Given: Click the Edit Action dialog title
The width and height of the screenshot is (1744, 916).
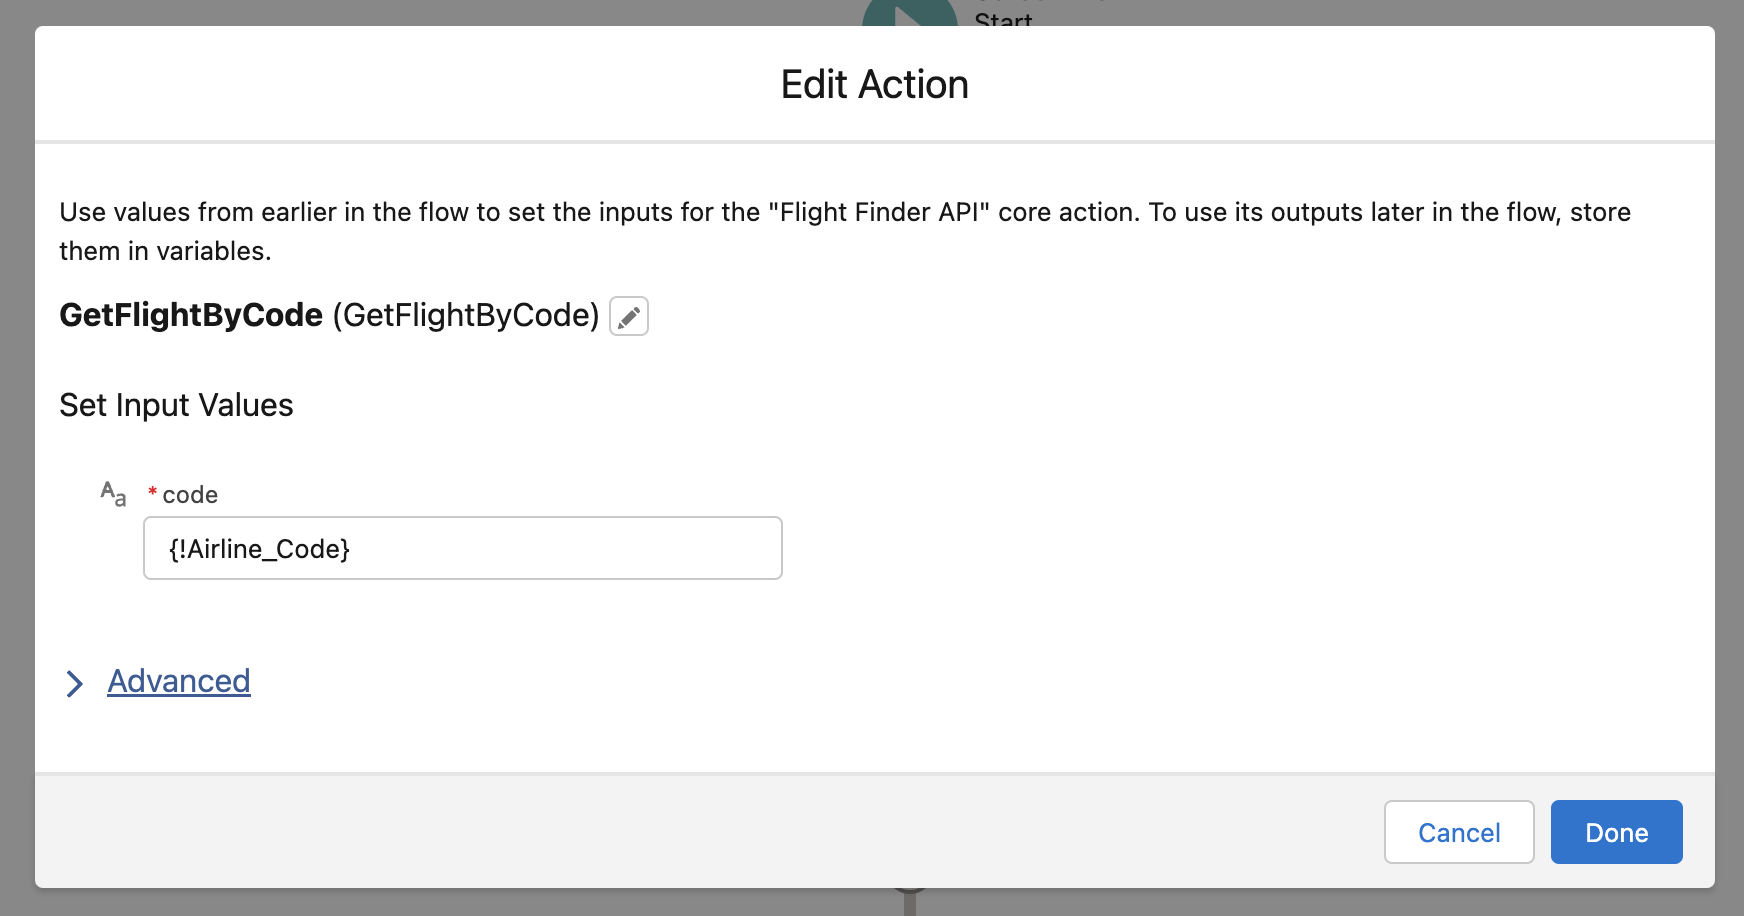Looking at the screenshot, I should point(874,84).
